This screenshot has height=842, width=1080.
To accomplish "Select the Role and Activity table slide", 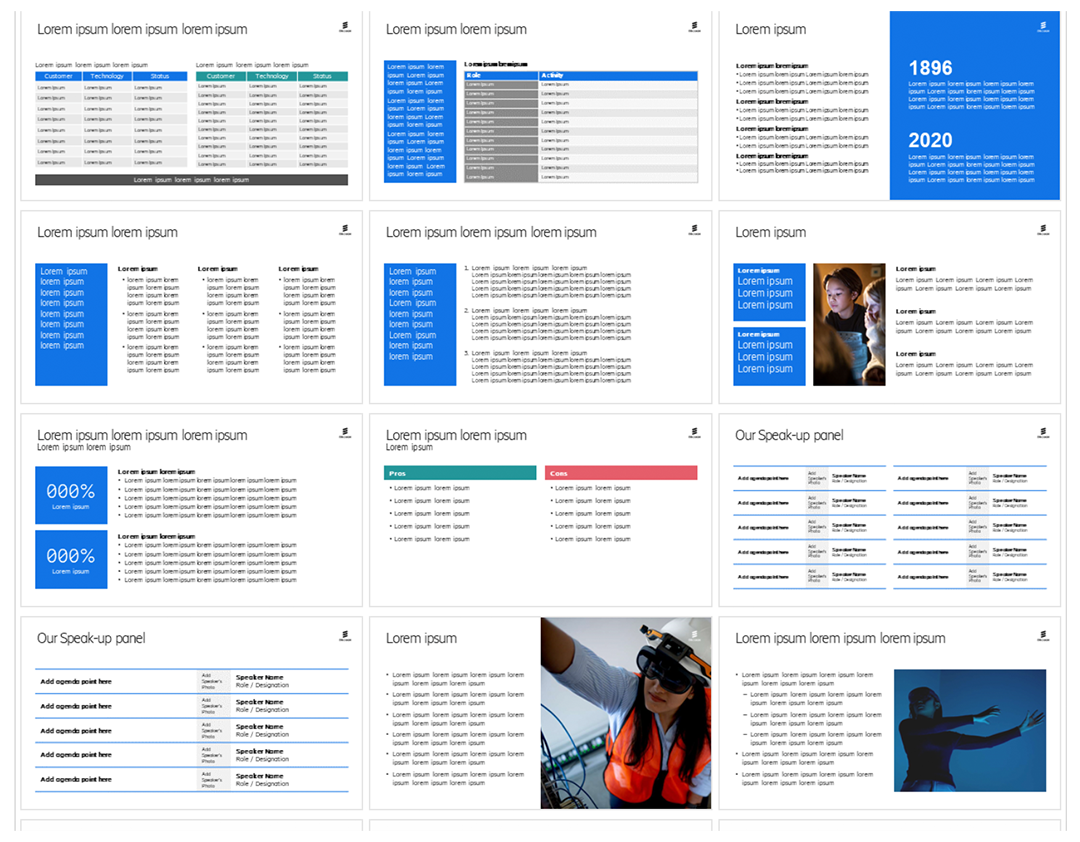I will click(x=540, y=105).
